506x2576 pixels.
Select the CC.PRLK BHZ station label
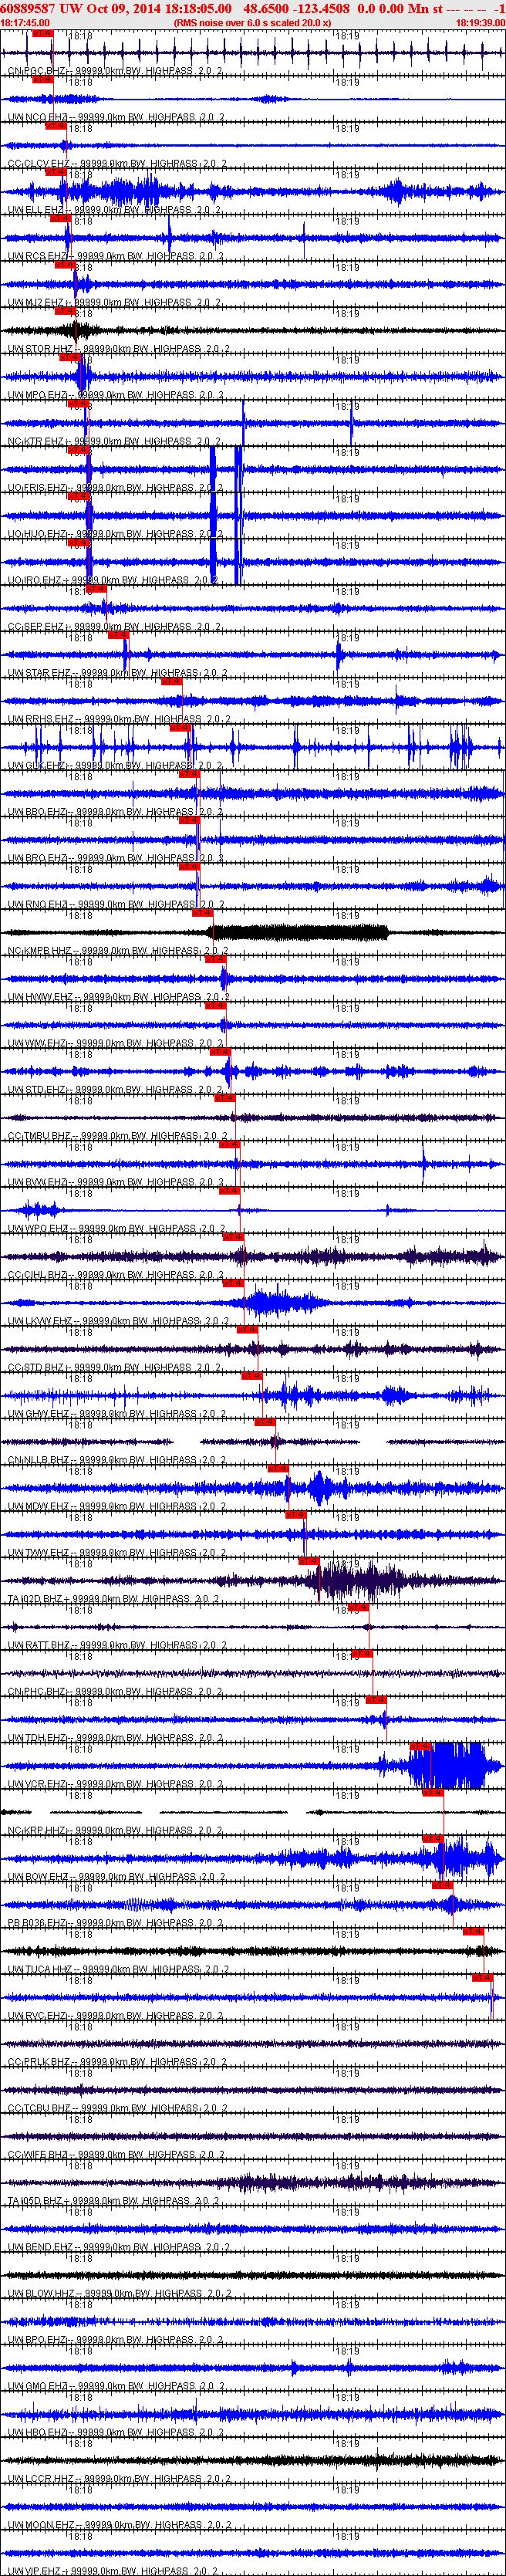click(117, 2061)
